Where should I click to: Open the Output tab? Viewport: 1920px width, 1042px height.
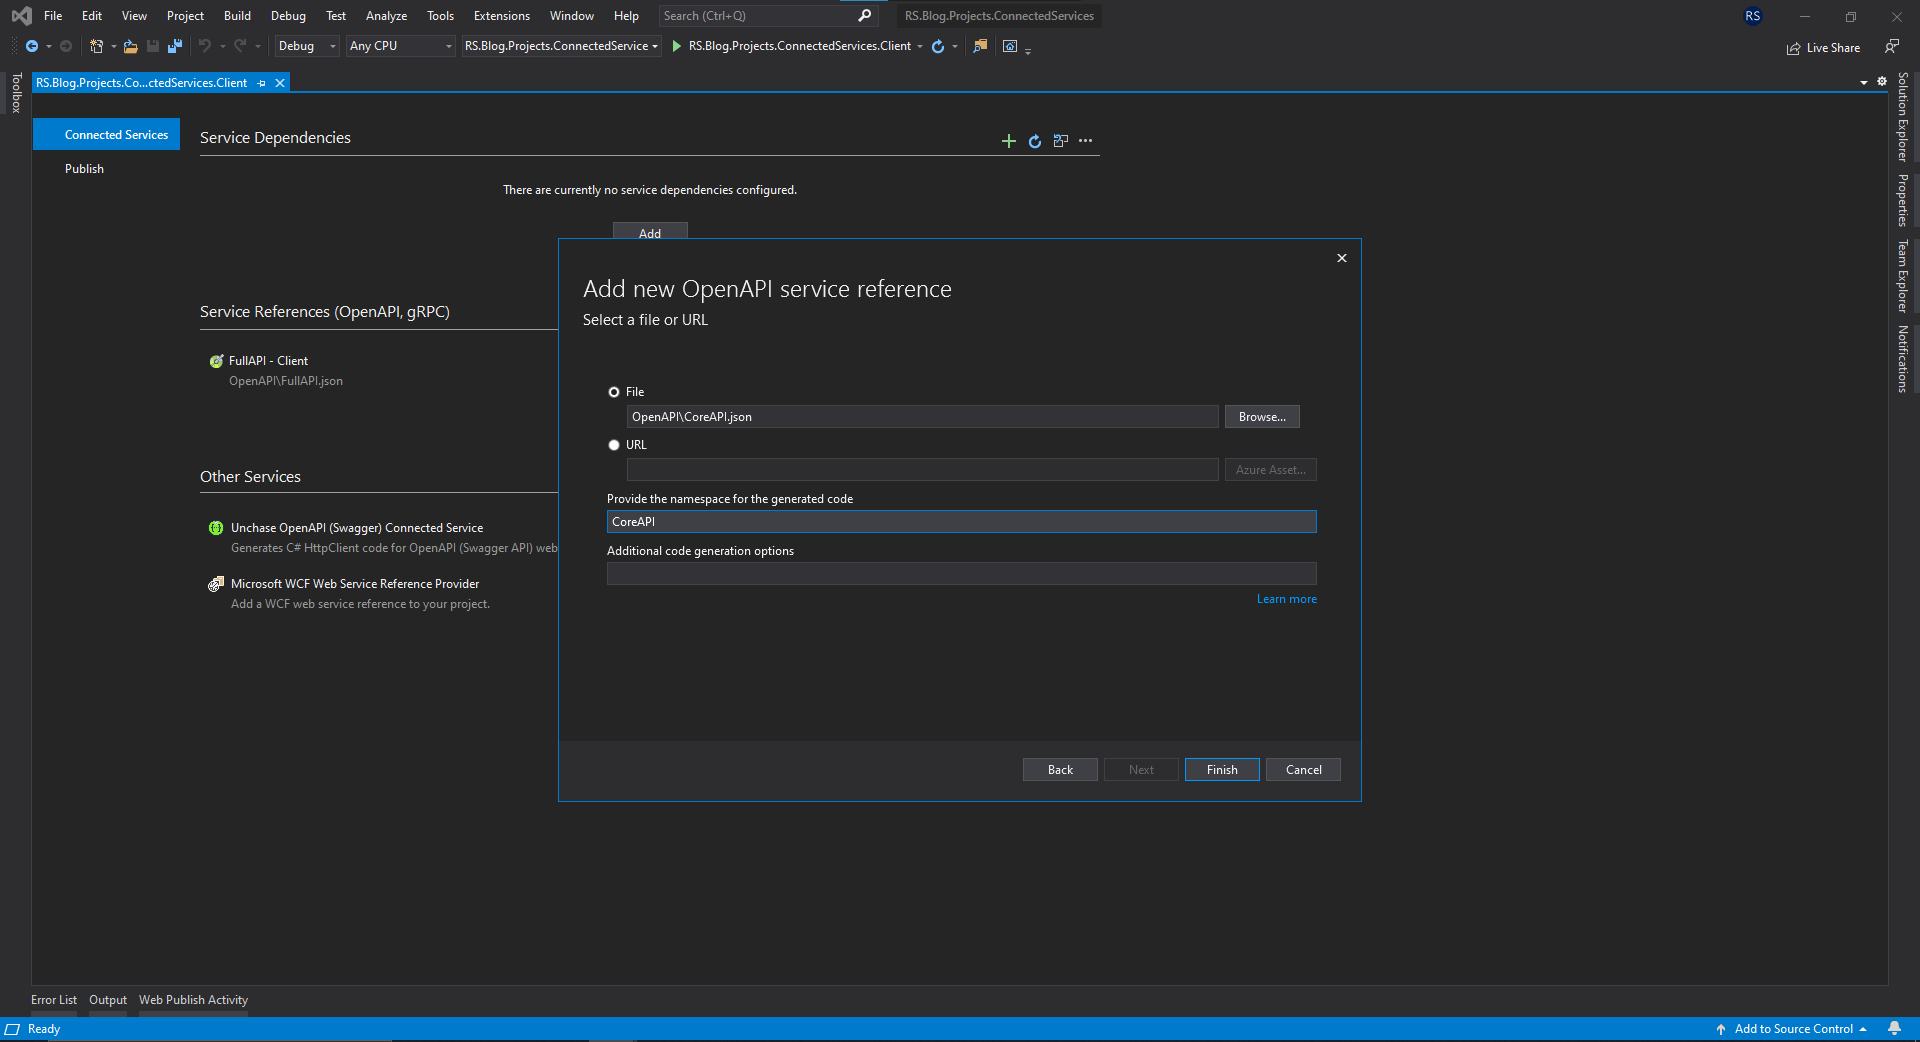(x=108, y=1000)
